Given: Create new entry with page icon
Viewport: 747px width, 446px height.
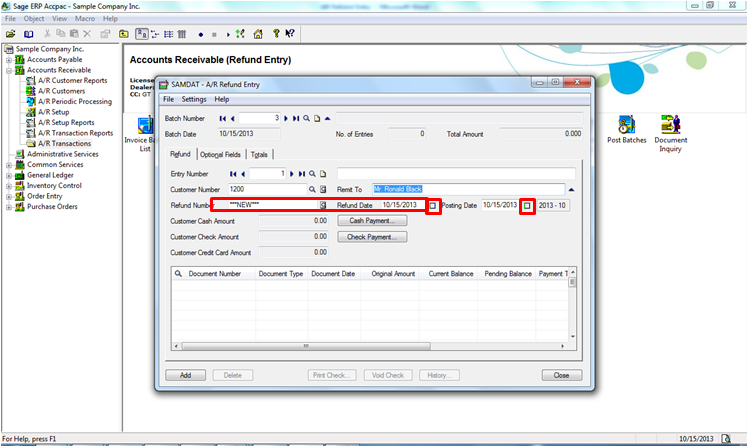Looking at the screenshot, I should pos(323,174).
